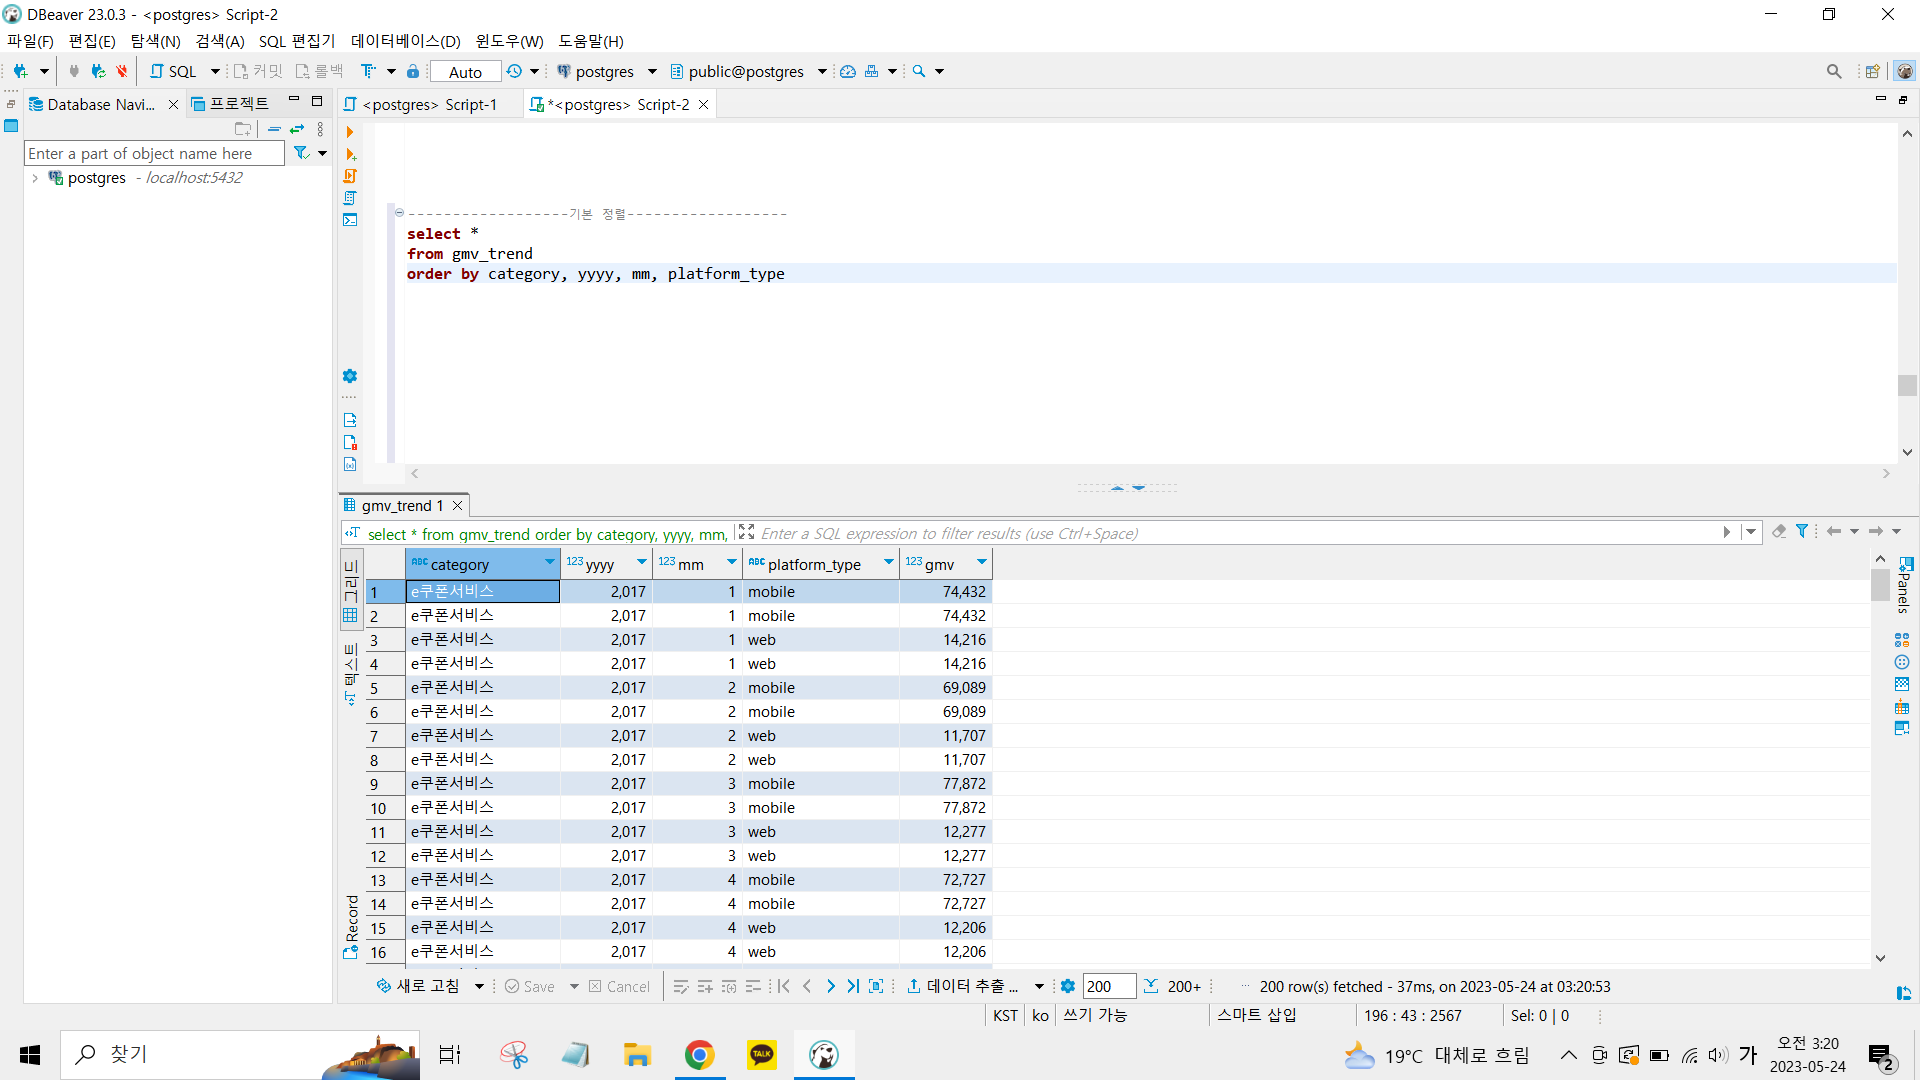
Task: Open the SQL 편집기 menu
Action: [297, 41]
